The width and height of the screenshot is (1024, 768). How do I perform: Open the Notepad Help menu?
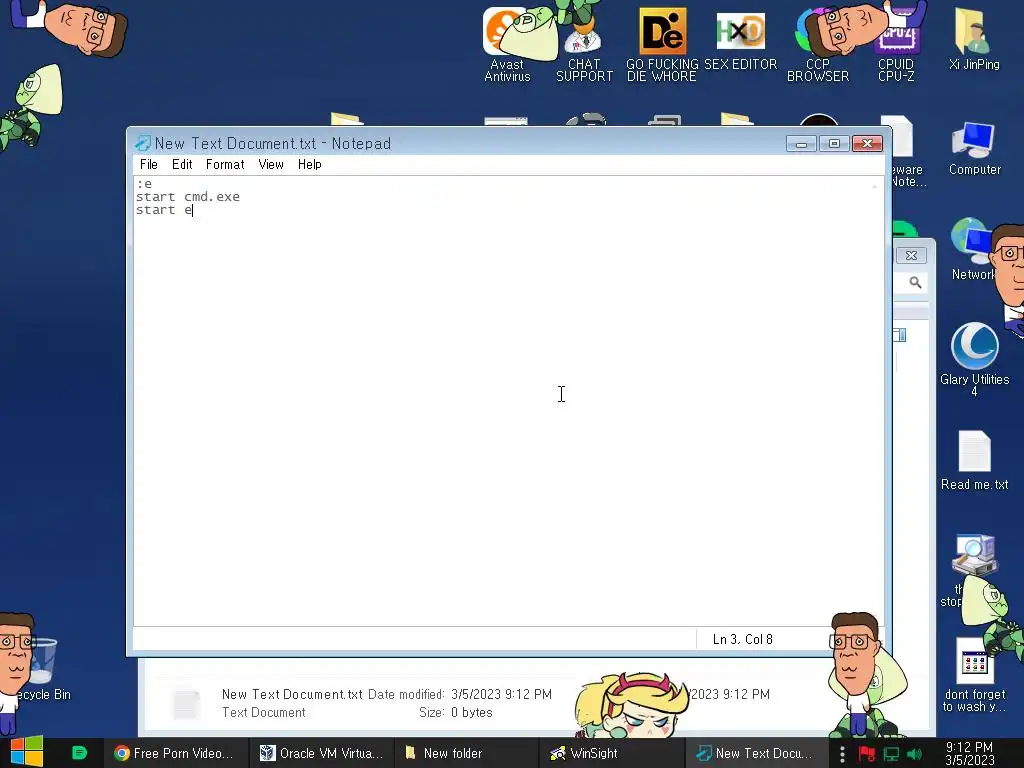click(x=310, y=165)
